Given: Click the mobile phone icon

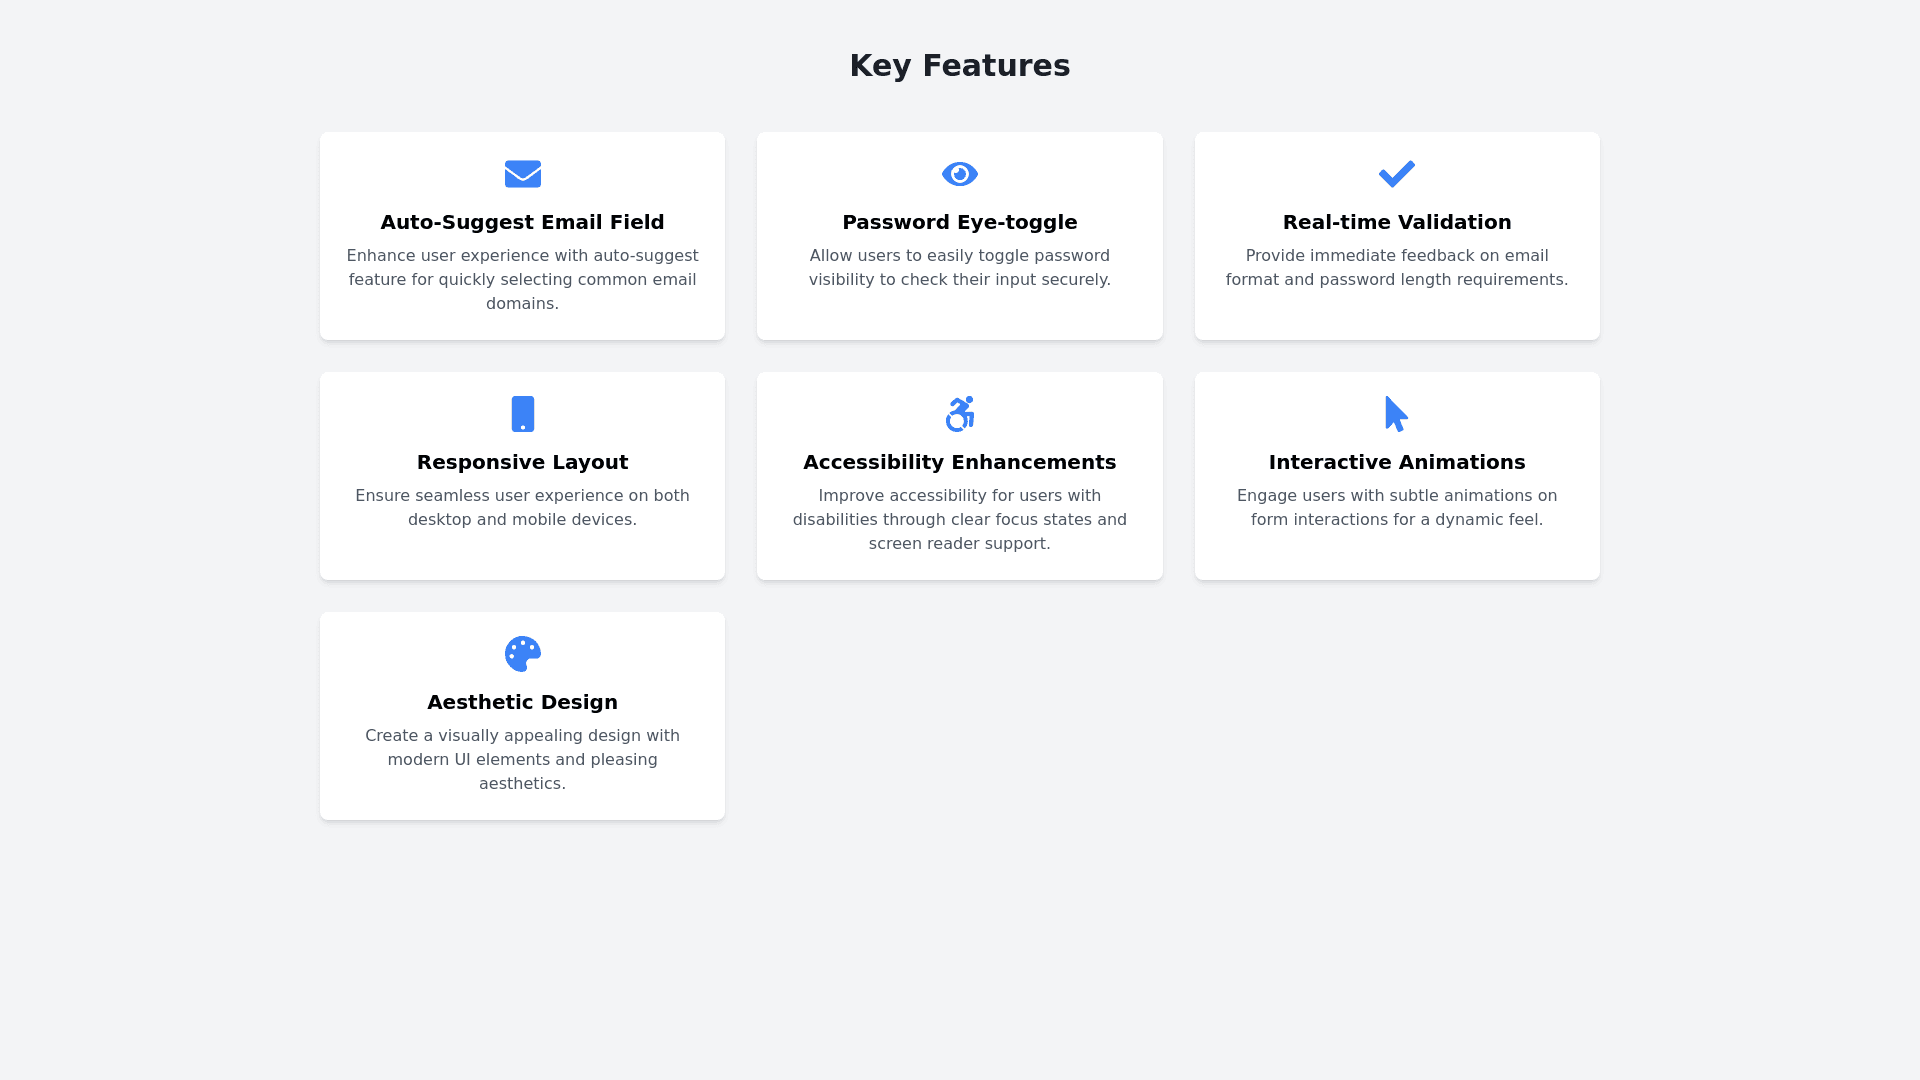Looking at the screenshot, I should 522,414.
